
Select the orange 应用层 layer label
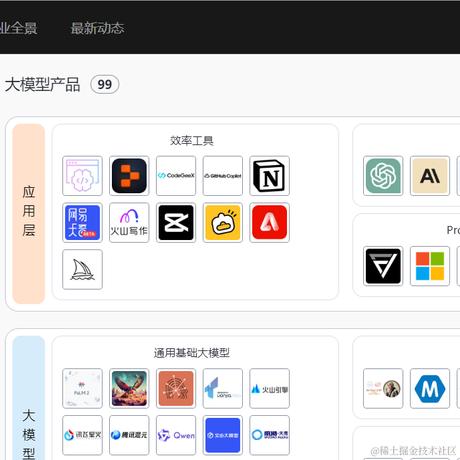pyautogui.click(x=29, y=214)
